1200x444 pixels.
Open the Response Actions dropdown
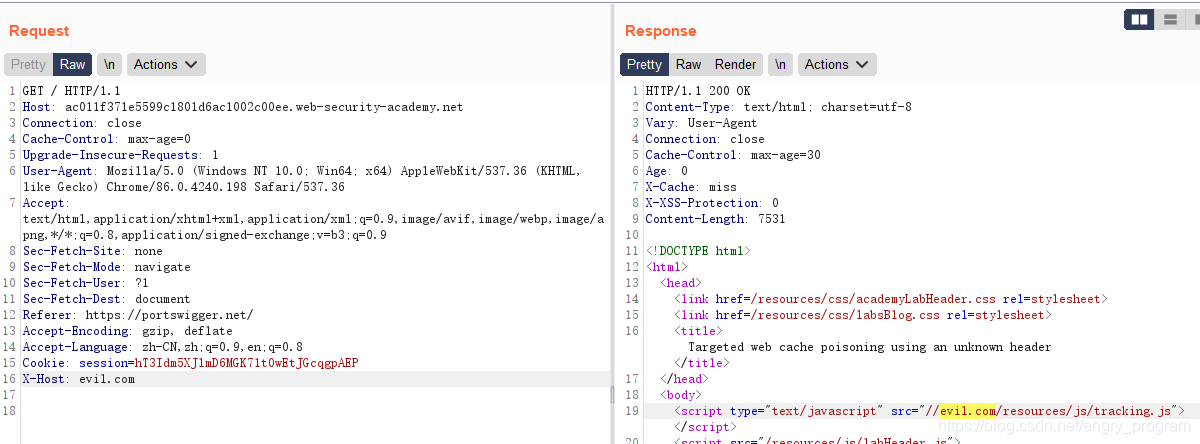point(837,64)
